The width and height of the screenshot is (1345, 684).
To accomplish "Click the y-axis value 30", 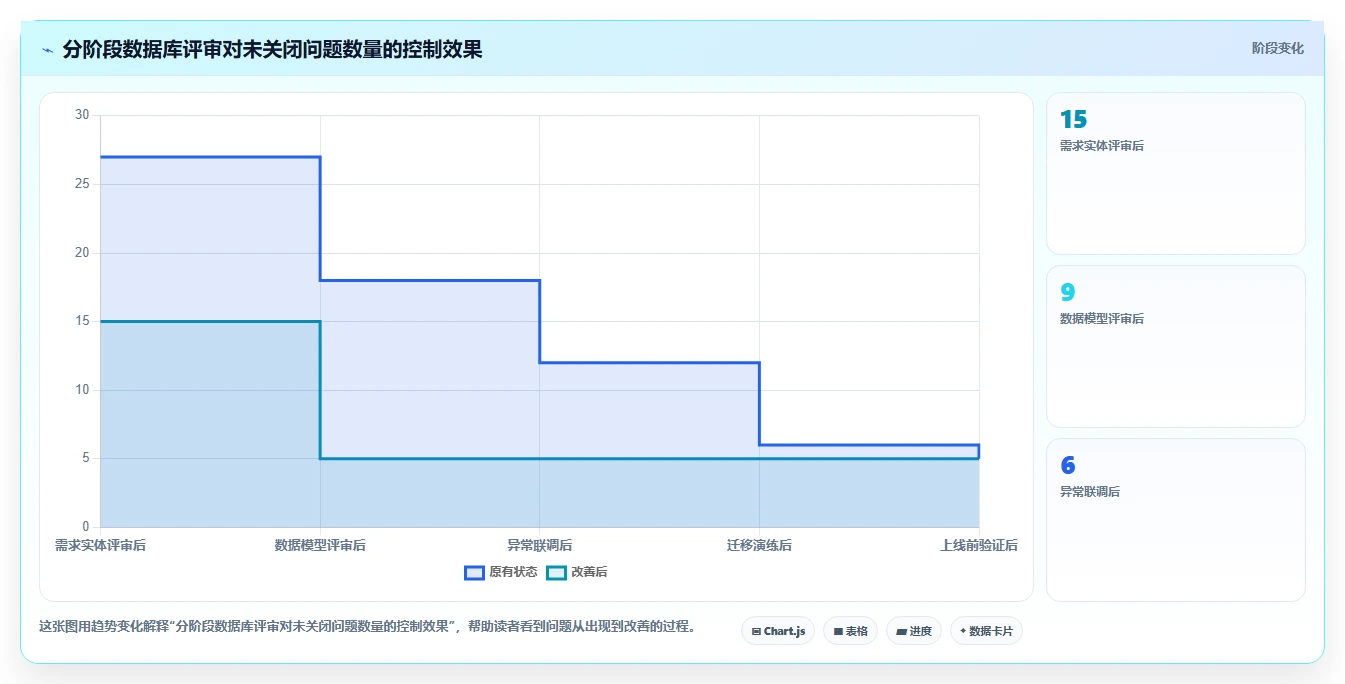I will [82, 115].
